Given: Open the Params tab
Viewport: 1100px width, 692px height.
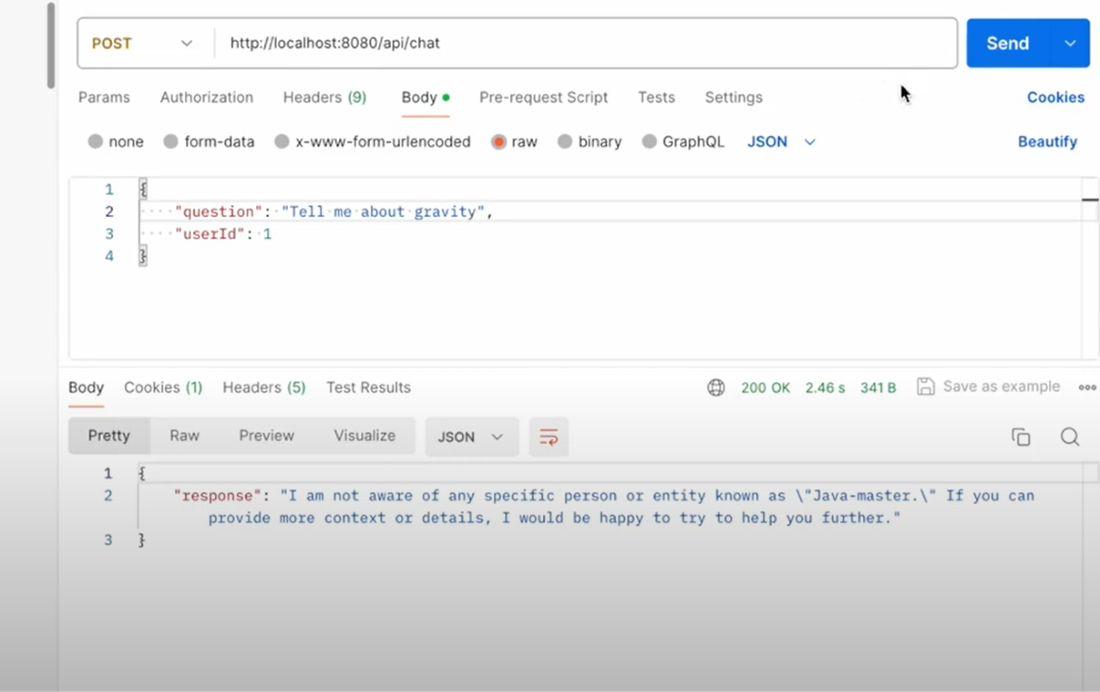Looking at the screenshot, I should (x=104, y=98).
